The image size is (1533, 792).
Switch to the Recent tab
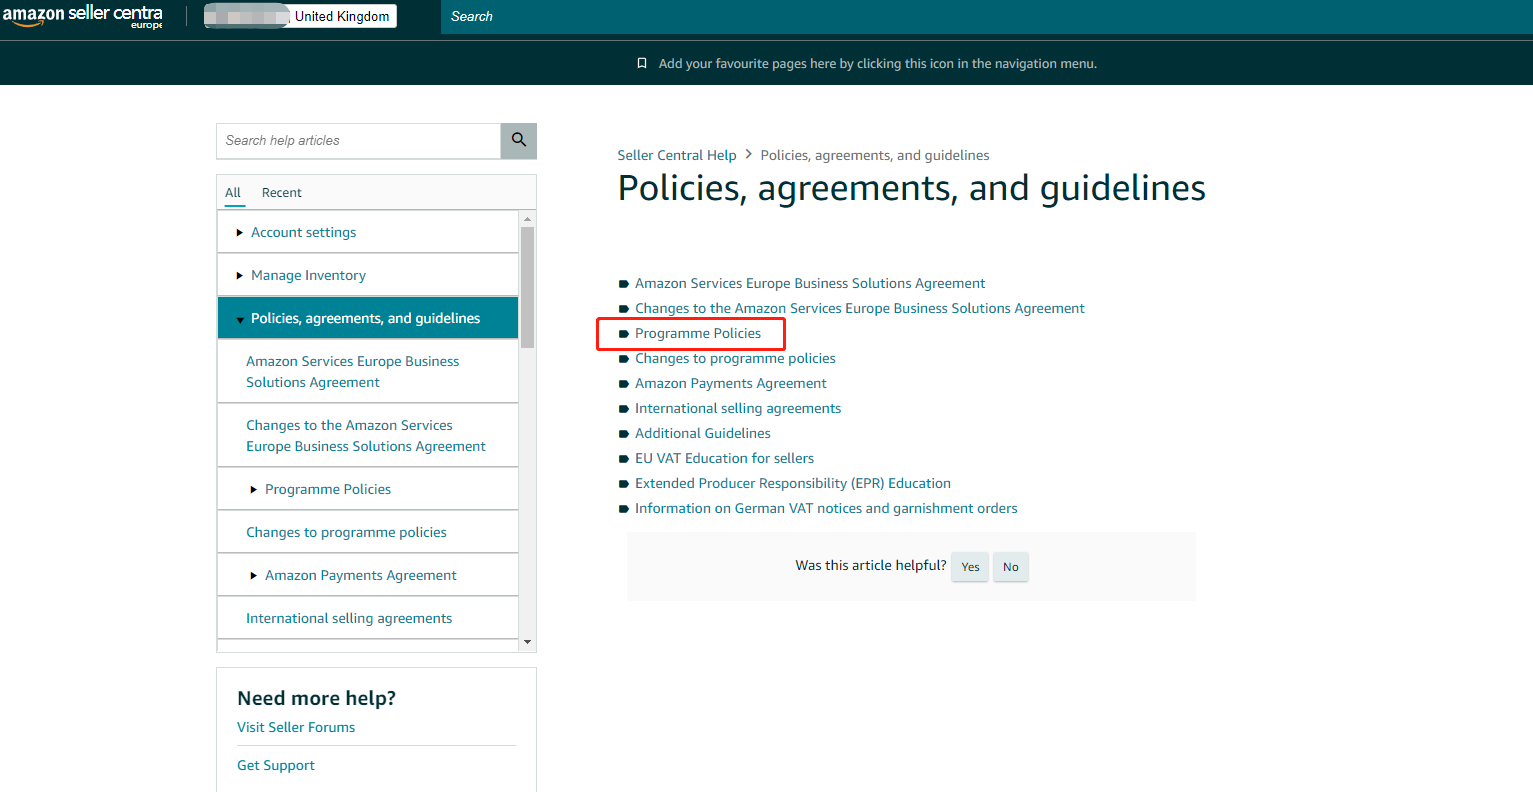tap(282, 193)
